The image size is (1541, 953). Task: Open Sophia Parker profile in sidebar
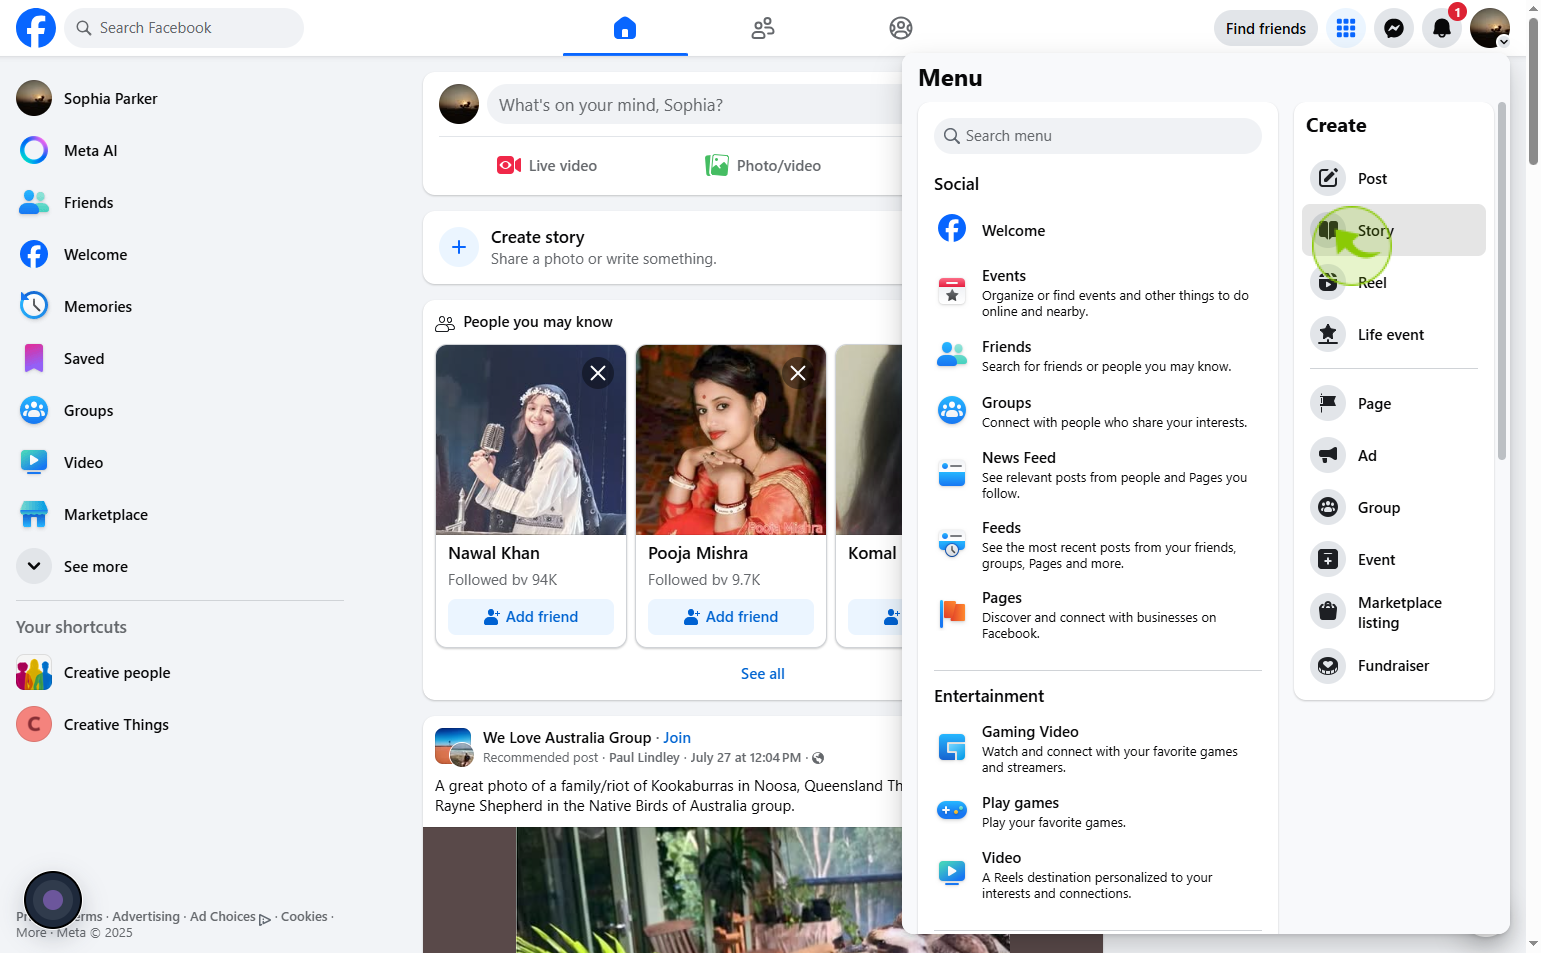coord(180,99)
